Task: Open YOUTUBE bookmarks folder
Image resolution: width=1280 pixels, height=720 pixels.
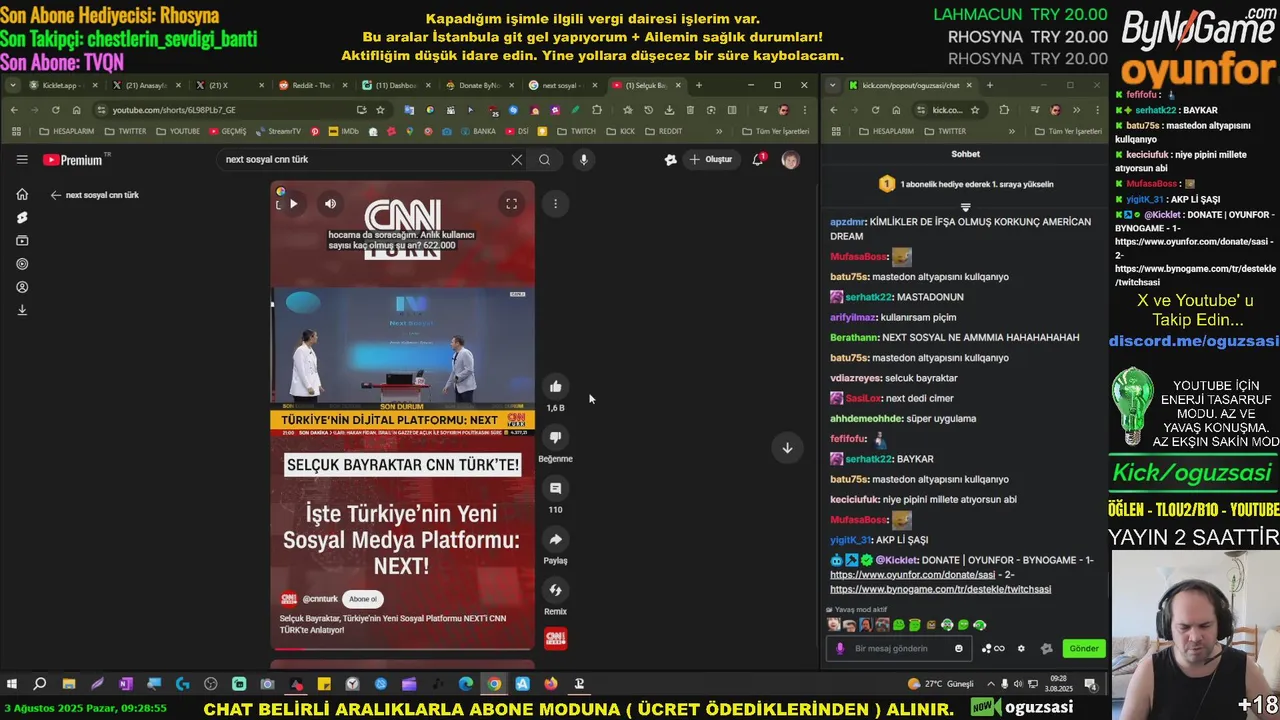Action: coord(178,131)
